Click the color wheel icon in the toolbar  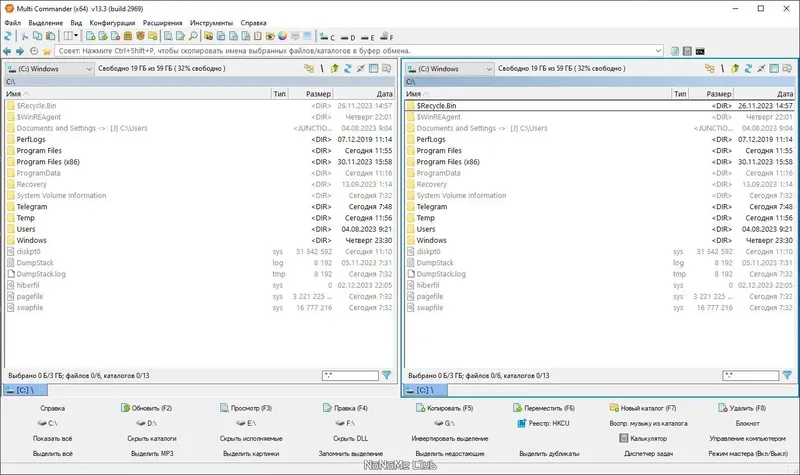tap(282, 36)
